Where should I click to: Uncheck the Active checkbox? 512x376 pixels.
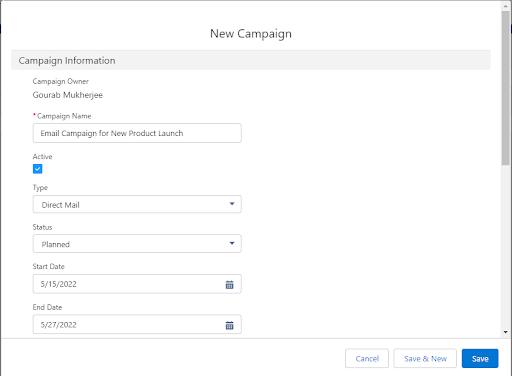[38, 169]
